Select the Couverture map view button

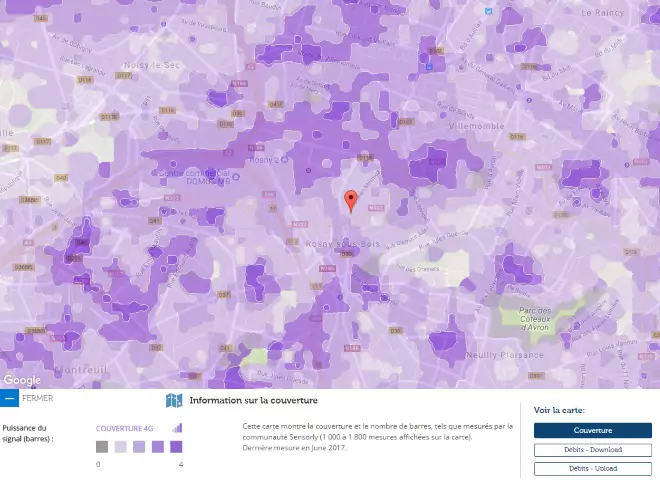[x=593, y=430]
